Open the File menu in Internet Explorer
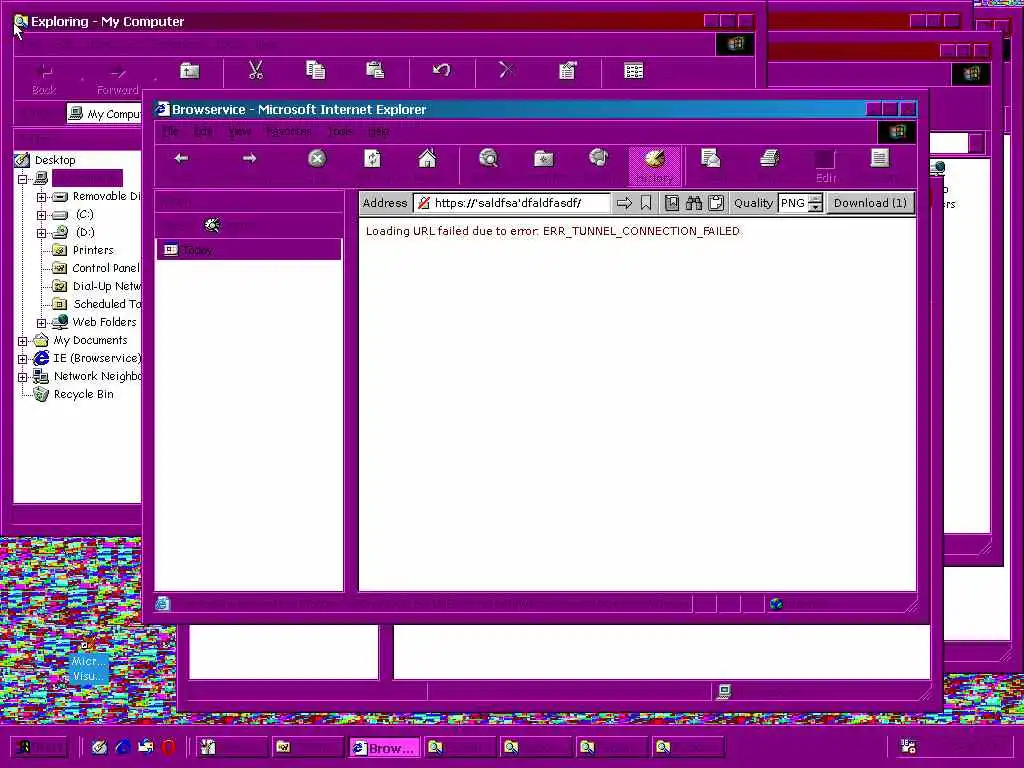The height and width of the screenshot is (768, 1024). tap(170, 131)
